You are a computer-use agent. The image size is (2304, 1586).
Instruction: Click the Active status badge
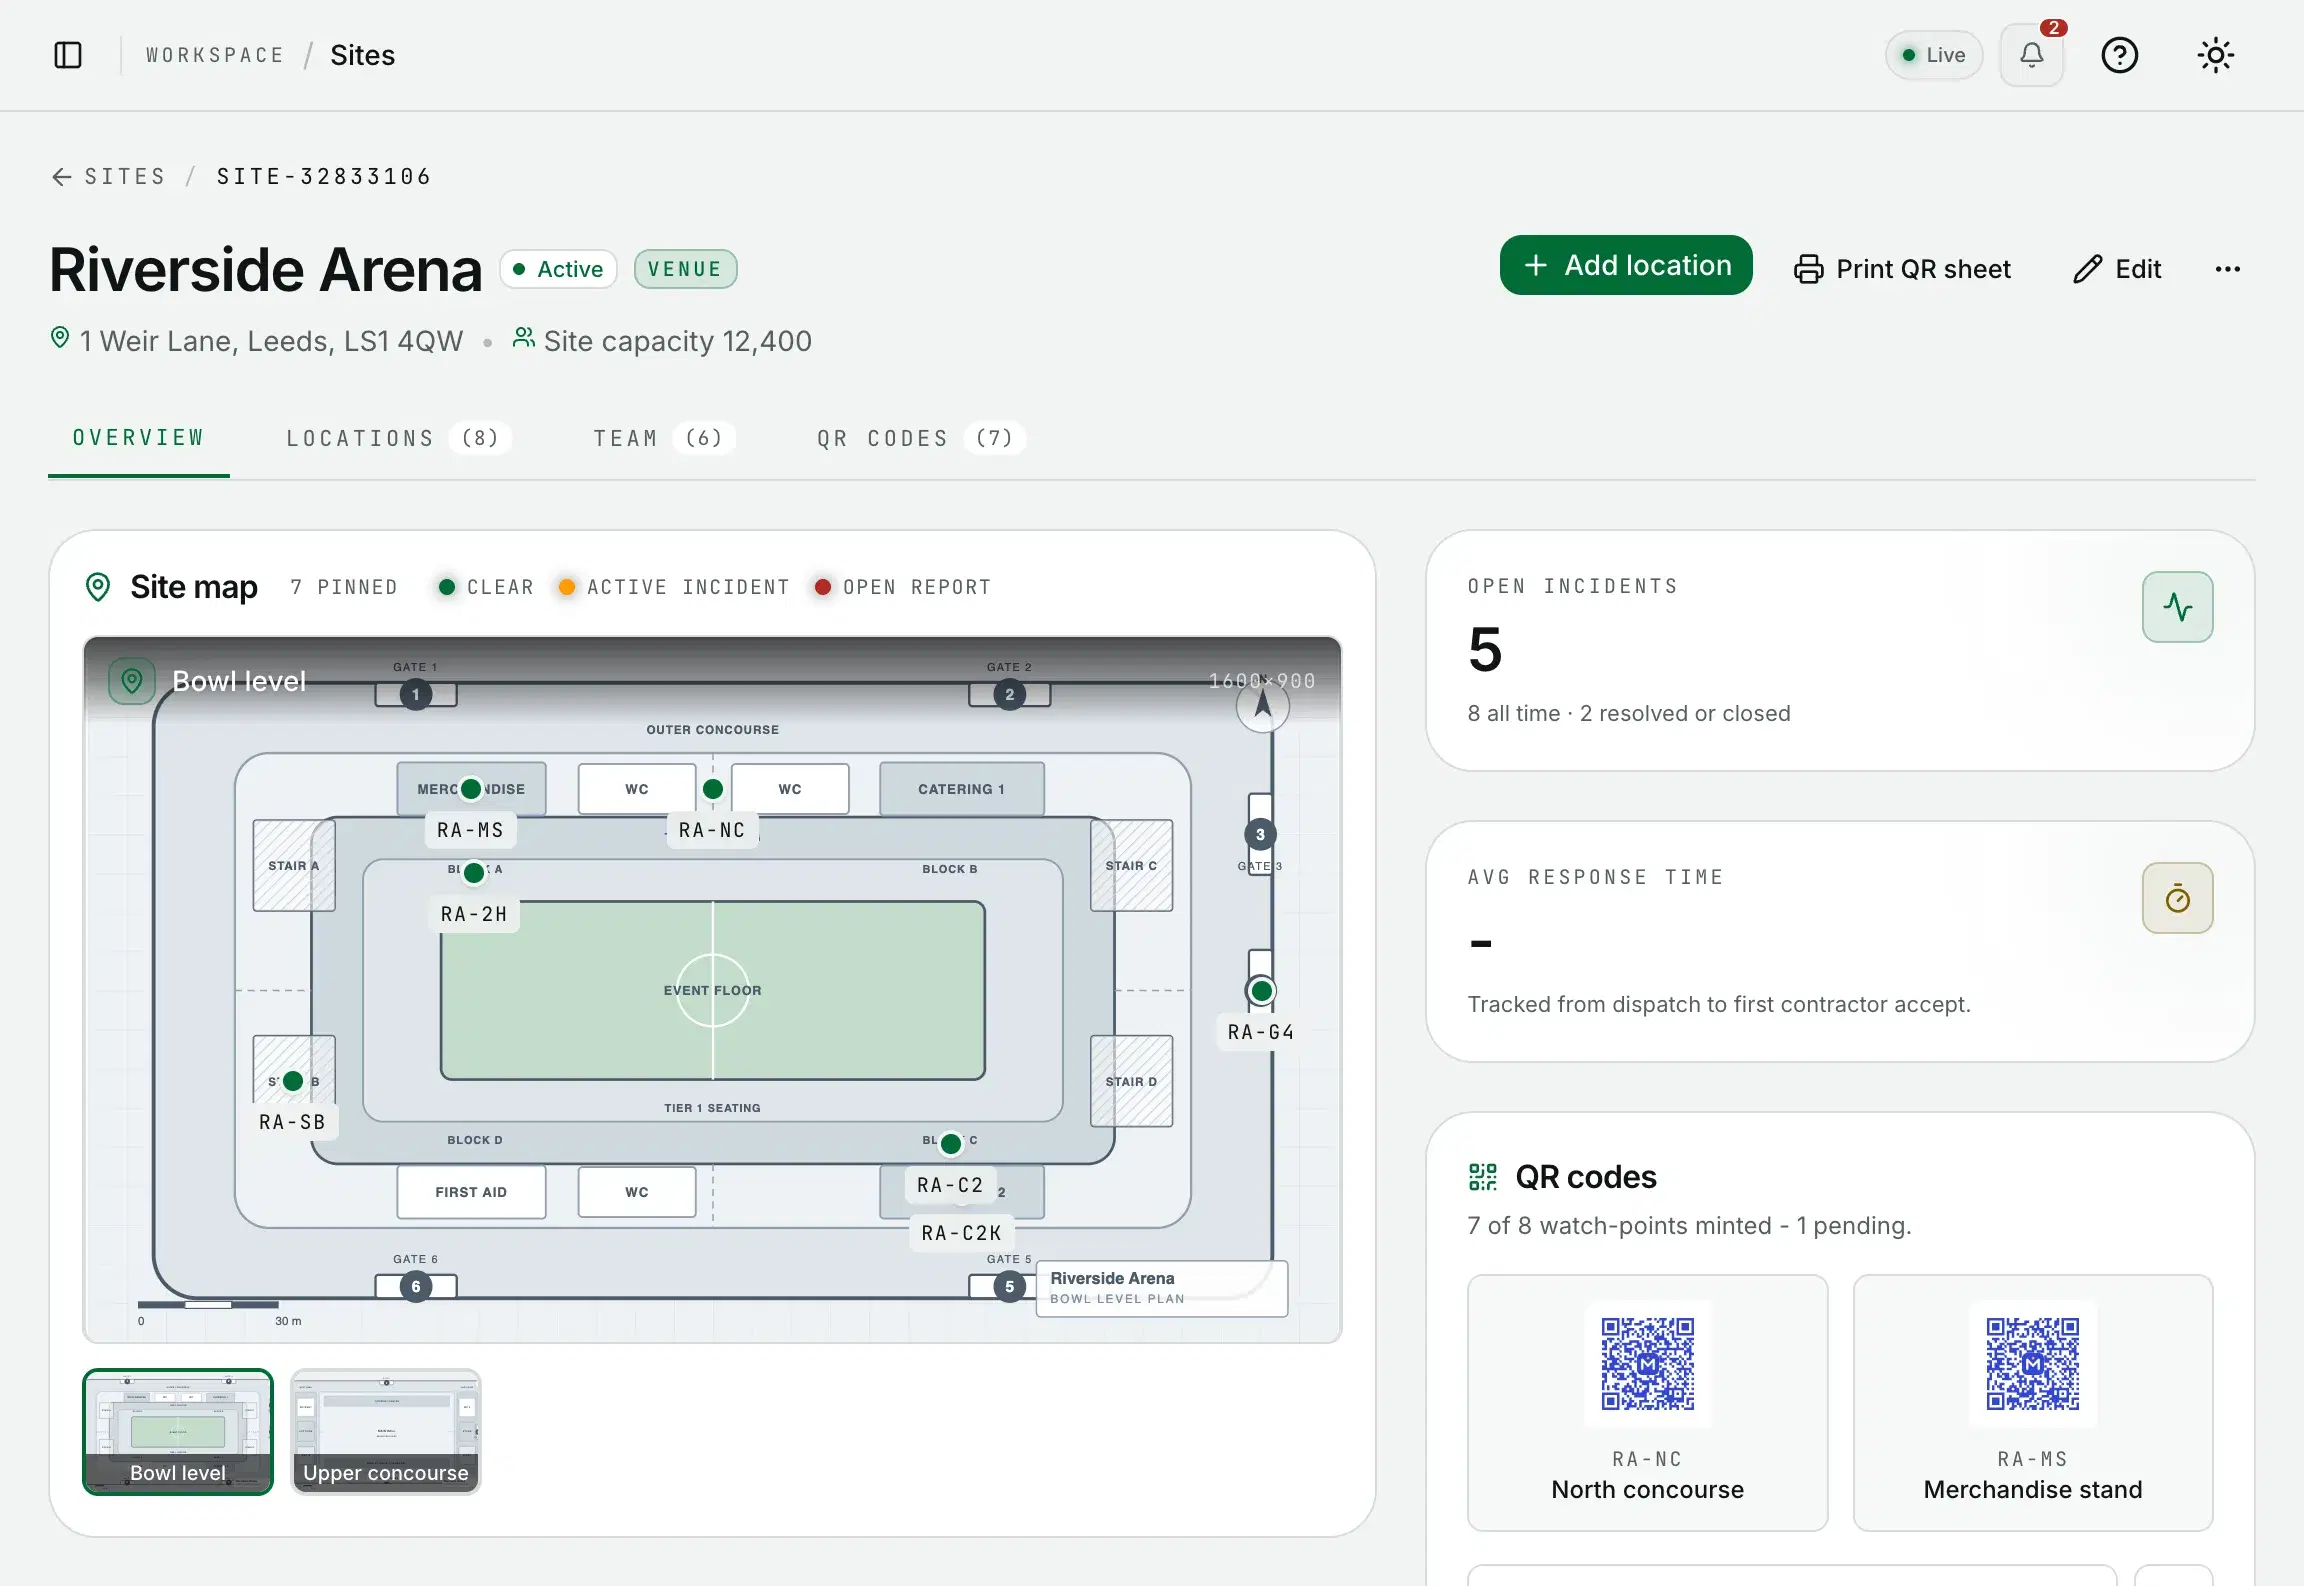pyautogui.click(x=559, y=269)
